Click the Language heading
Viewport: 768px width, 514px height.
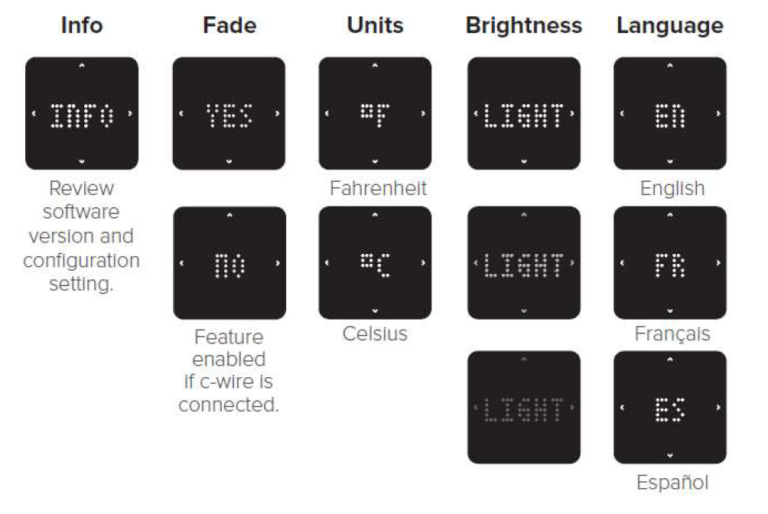pyautogui.click(x=669, y=27)
